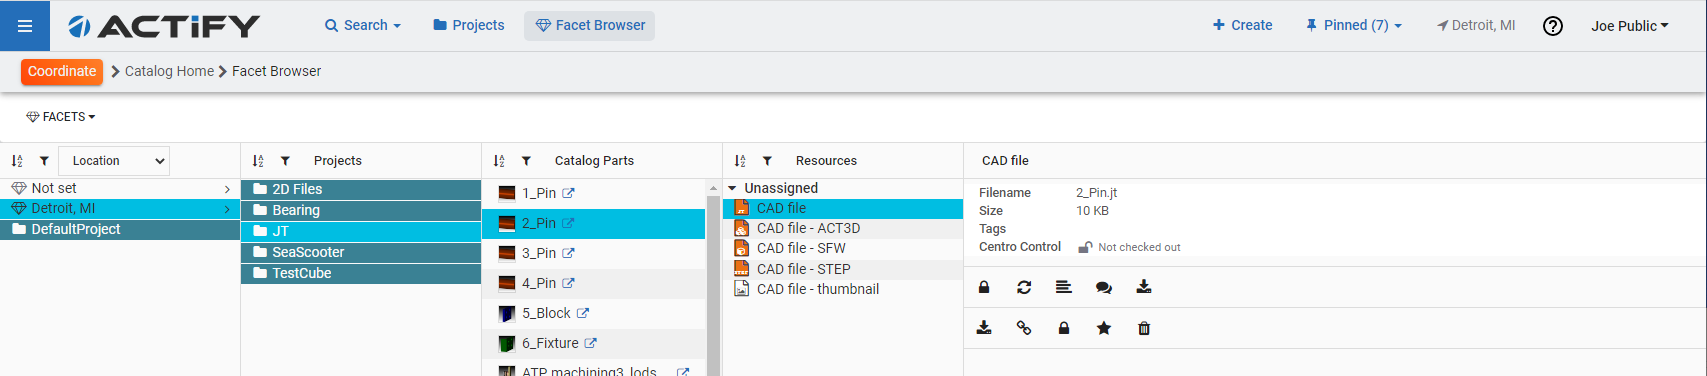Open the Location facet dropdown
The image size is (1707, 376).
pos(114,161)
